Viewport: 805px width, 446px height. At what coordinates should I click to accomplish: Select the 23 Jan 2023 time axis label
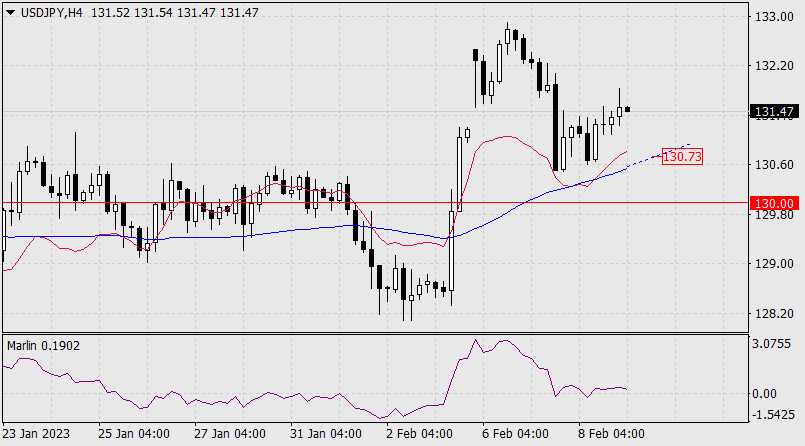pos(36,434)
